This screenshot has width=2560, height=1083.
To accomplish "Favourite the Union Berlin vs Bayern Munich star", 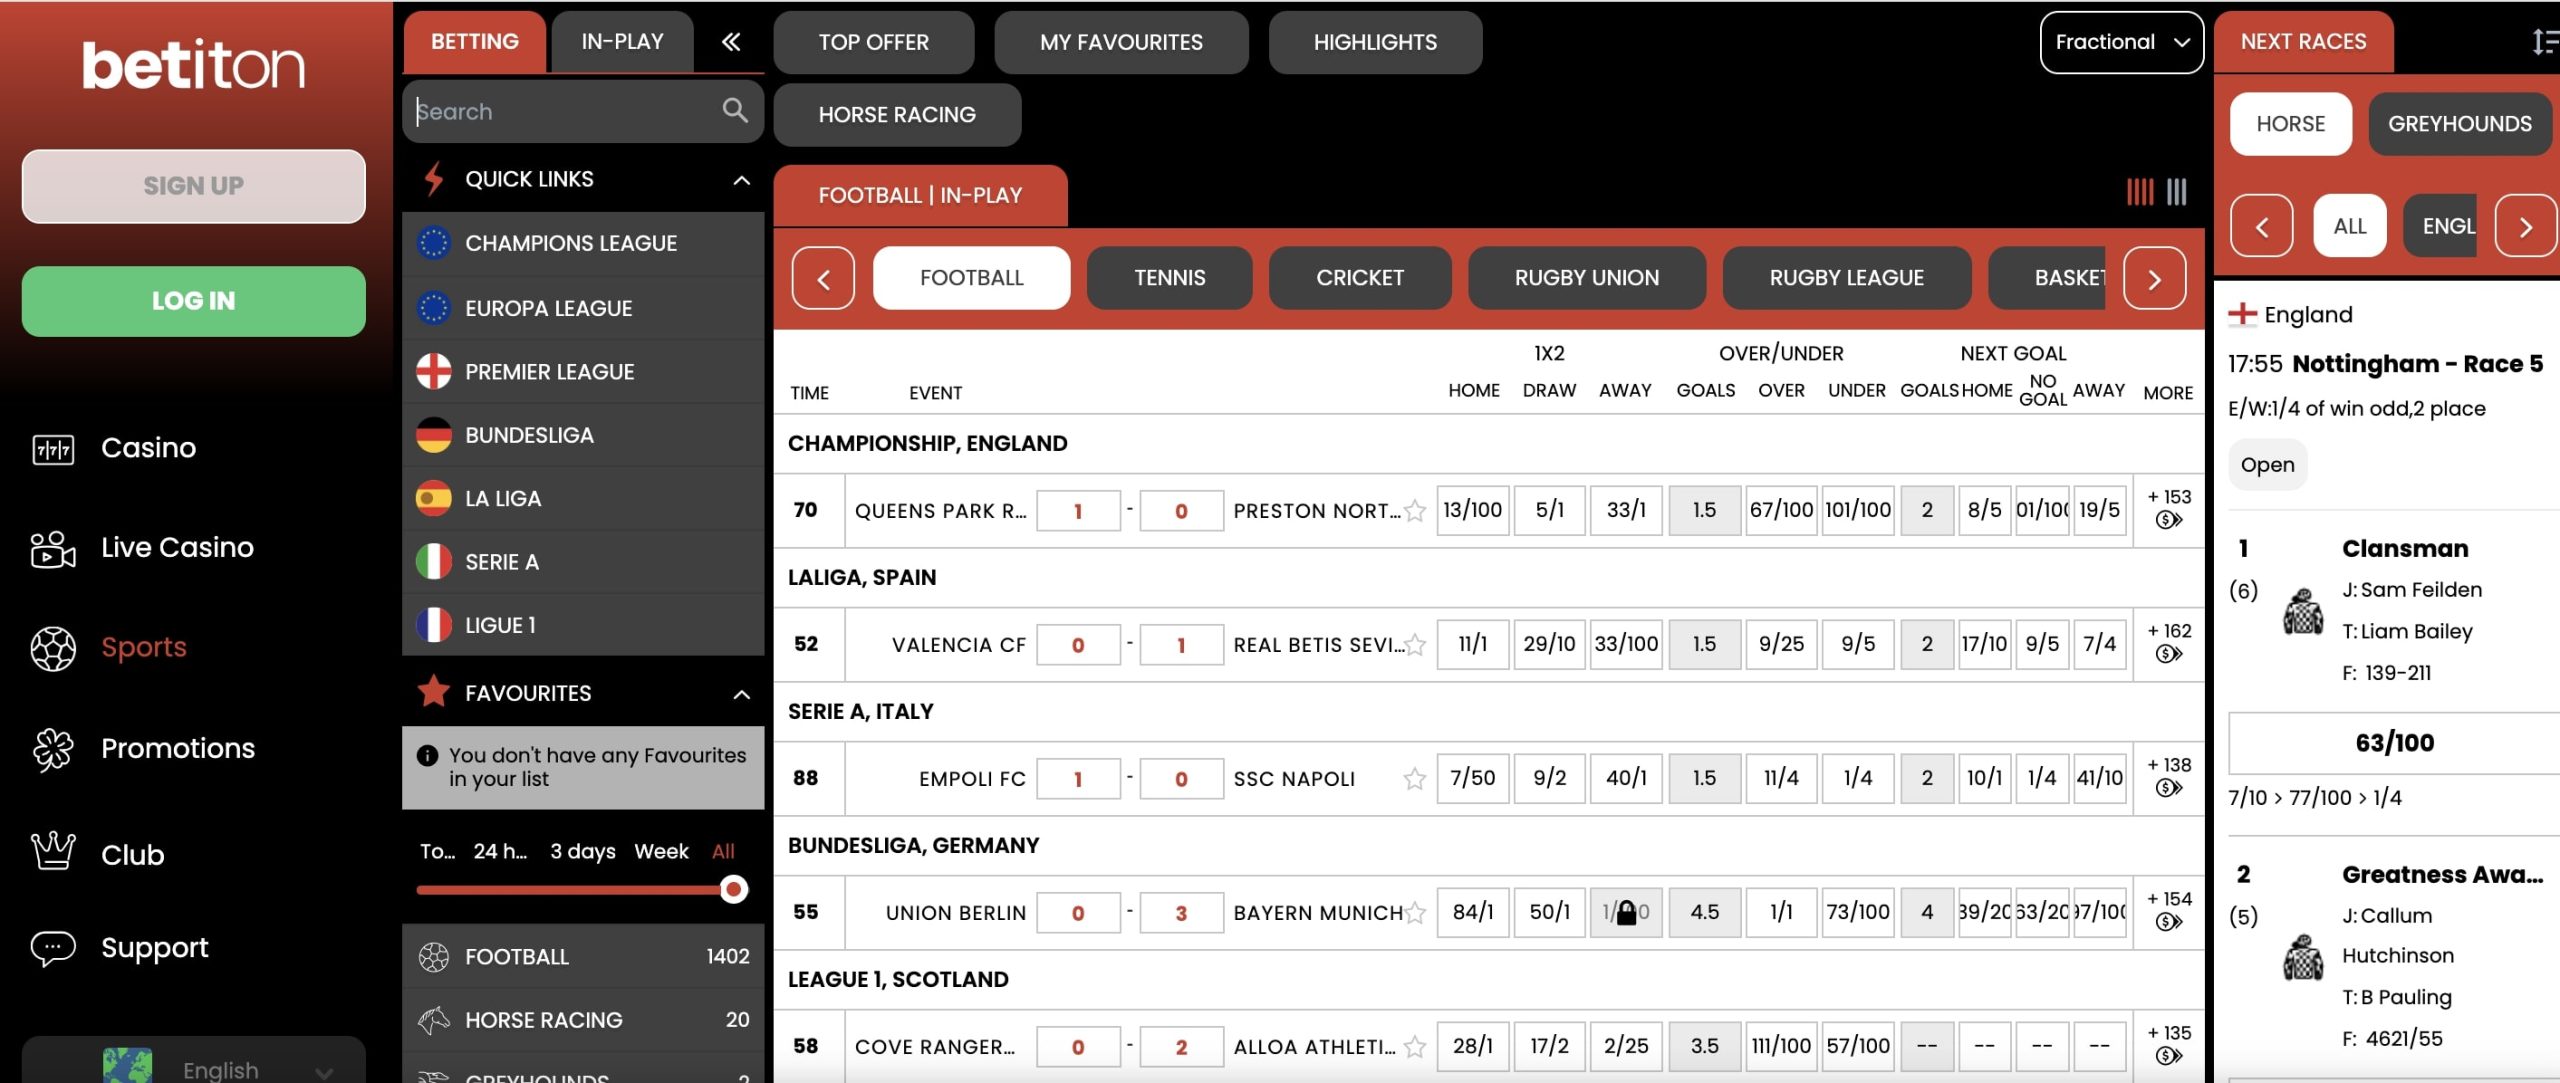I will (1414, 913).
